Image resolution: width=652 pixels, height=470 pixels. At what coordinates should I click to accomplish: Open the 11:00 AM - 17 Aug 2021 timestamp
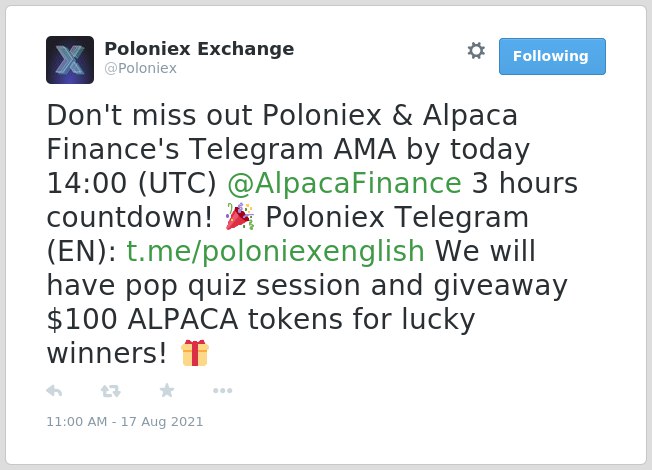click(x=125, y=422)
